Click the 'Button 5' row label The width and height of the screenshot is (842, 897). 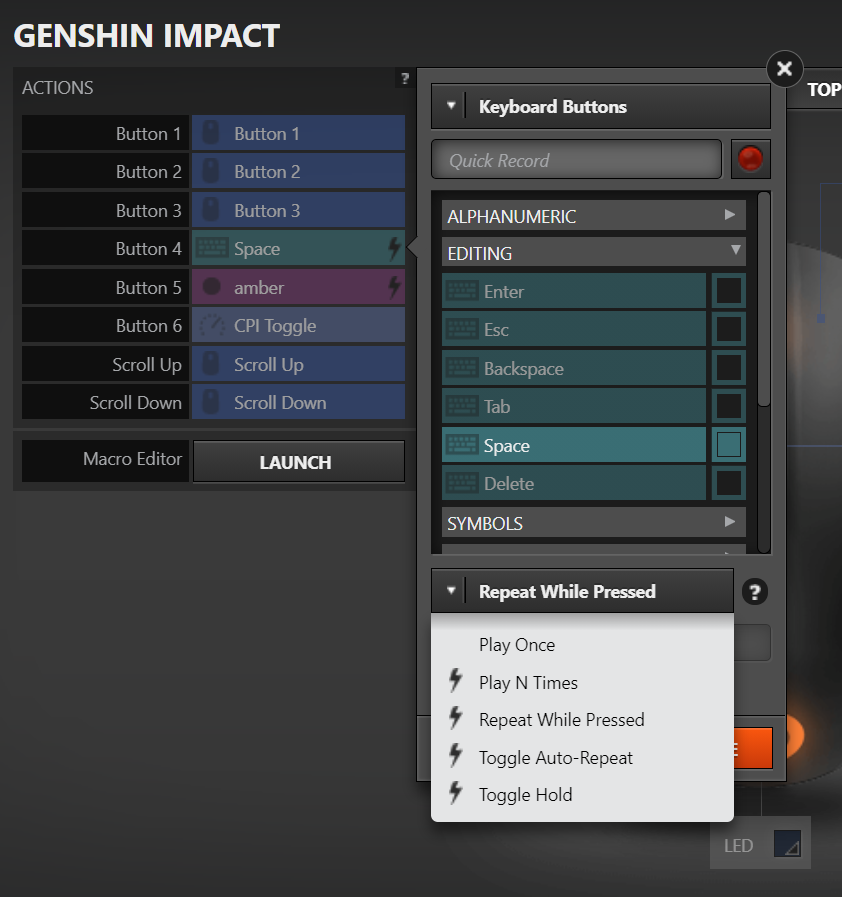[x=148, y=287]
